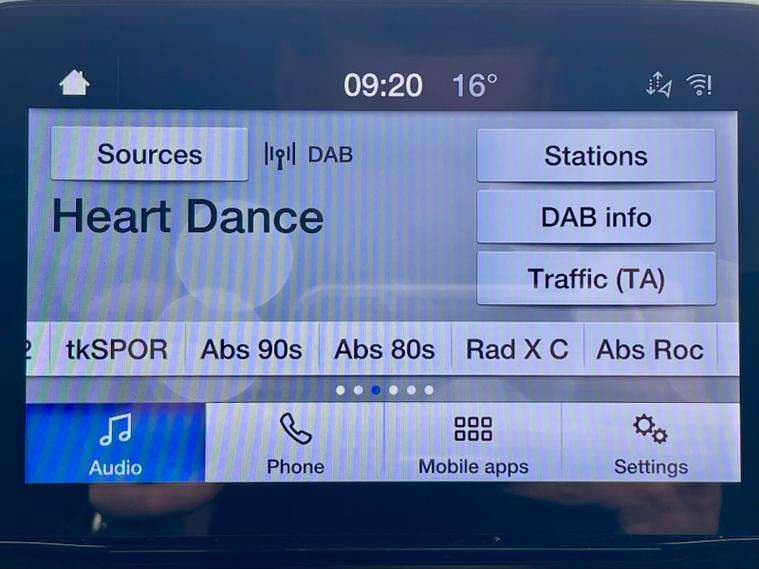Tune to Abs Roc preset

click(650, 349)
